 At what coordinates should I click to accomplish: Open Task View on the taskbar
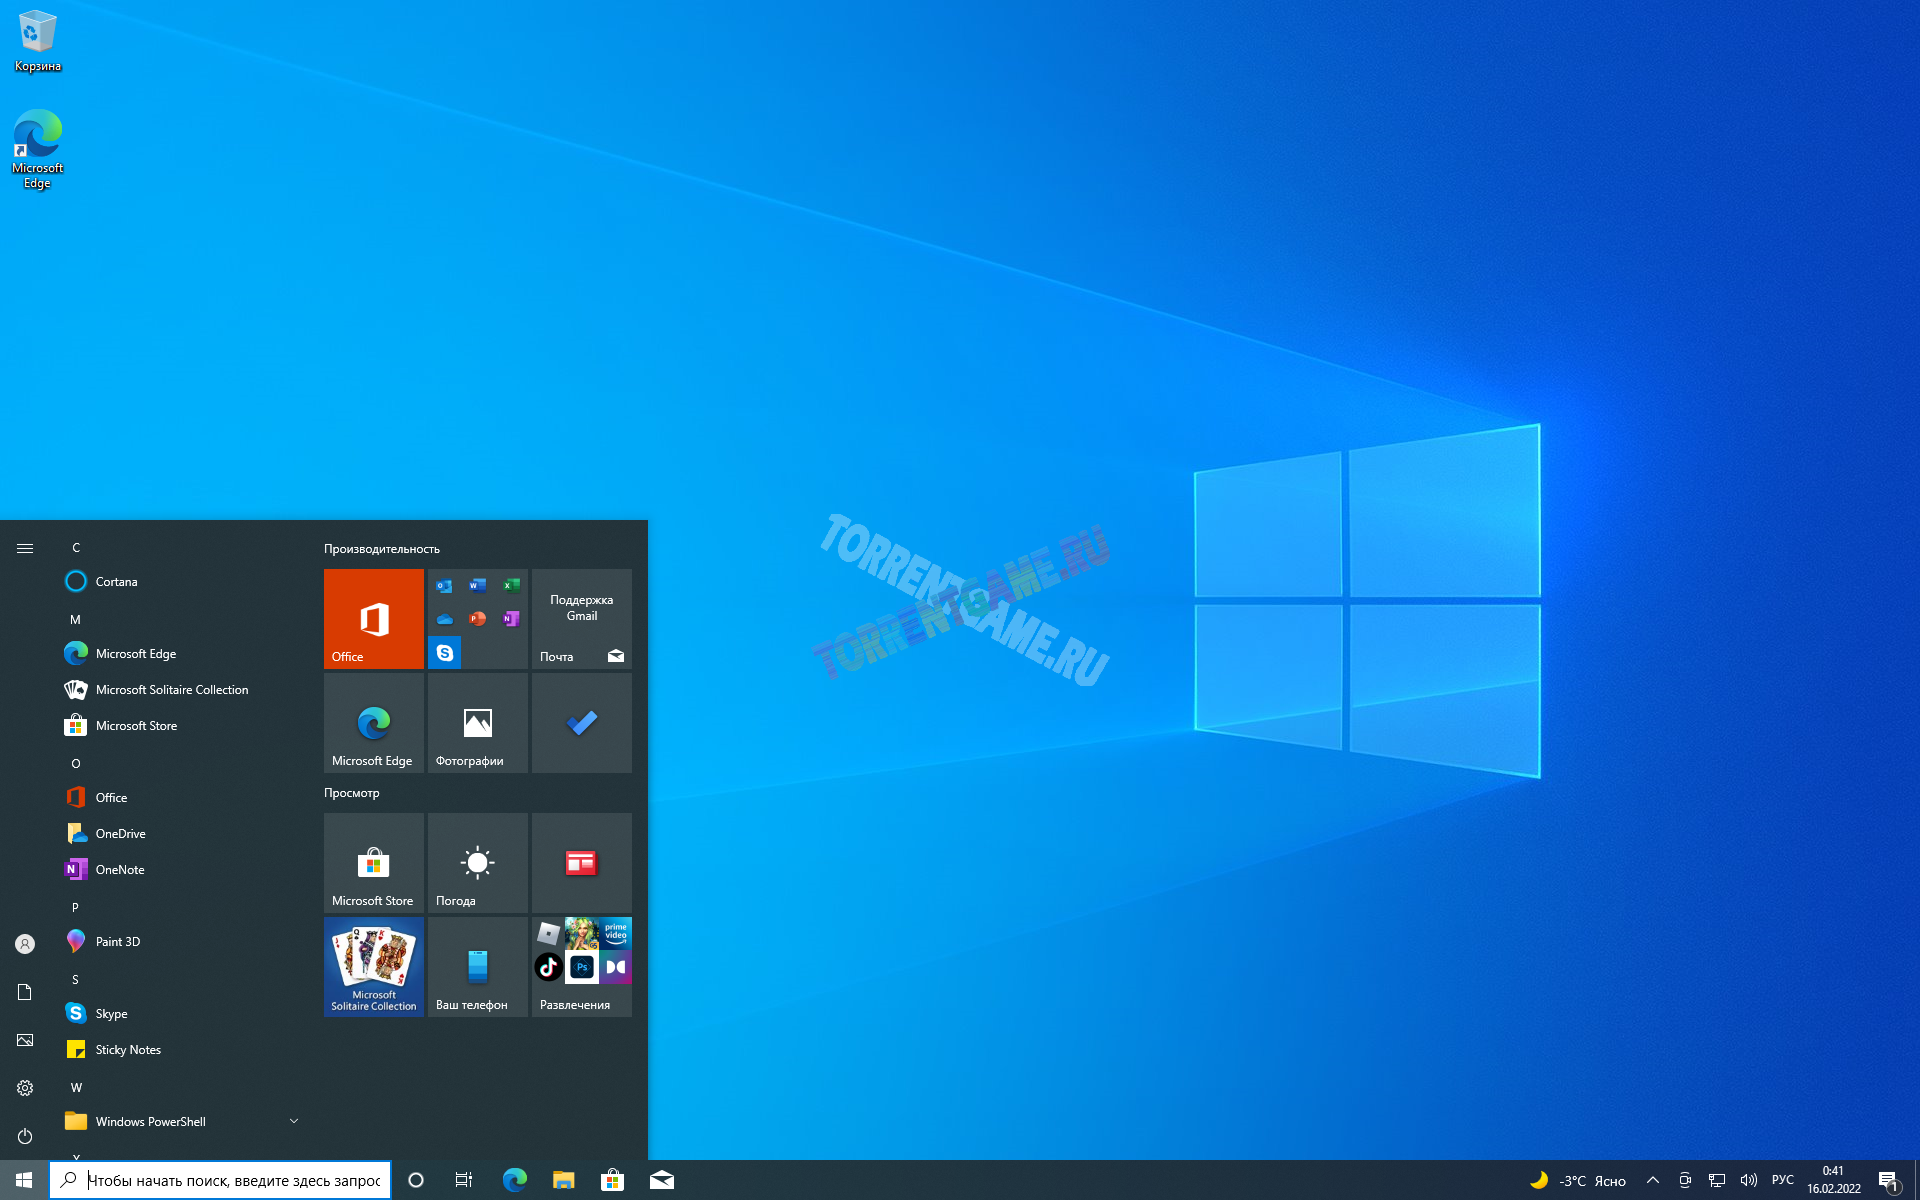[464, 1180]
